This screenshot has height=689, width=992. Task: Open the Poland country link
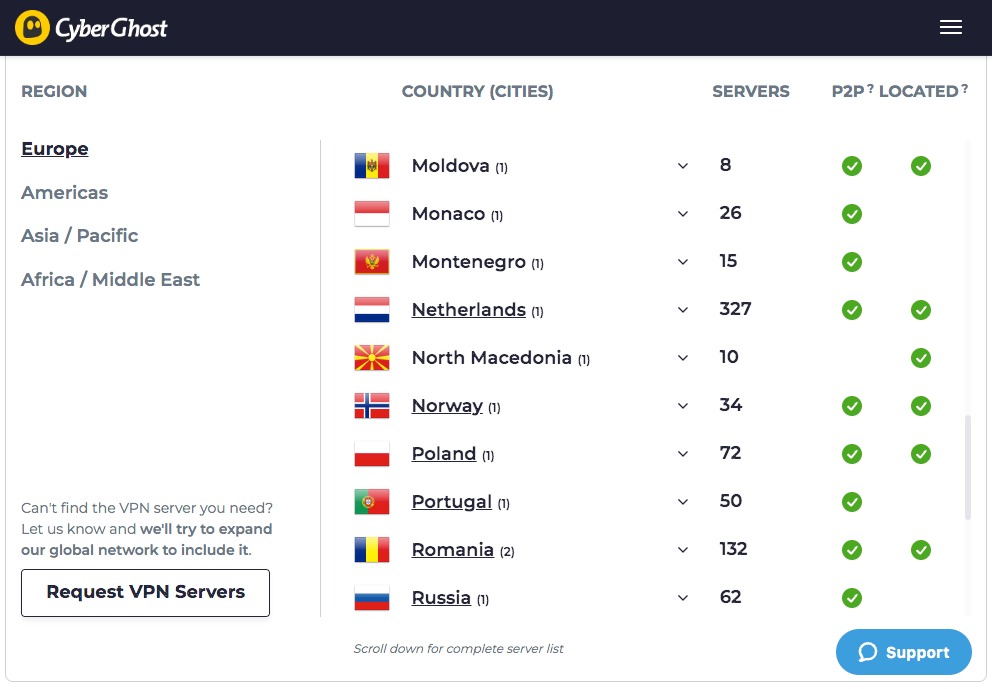click(x=443, y=454)
